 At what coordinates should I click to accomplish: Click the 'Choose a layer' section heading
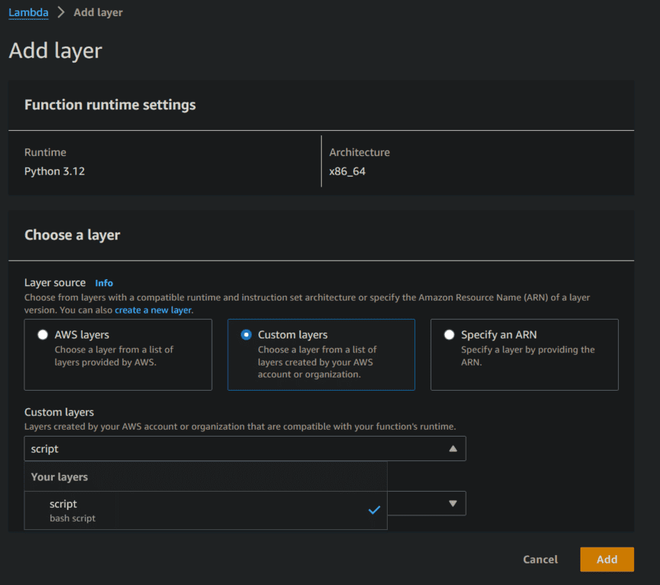click(72, 235)
